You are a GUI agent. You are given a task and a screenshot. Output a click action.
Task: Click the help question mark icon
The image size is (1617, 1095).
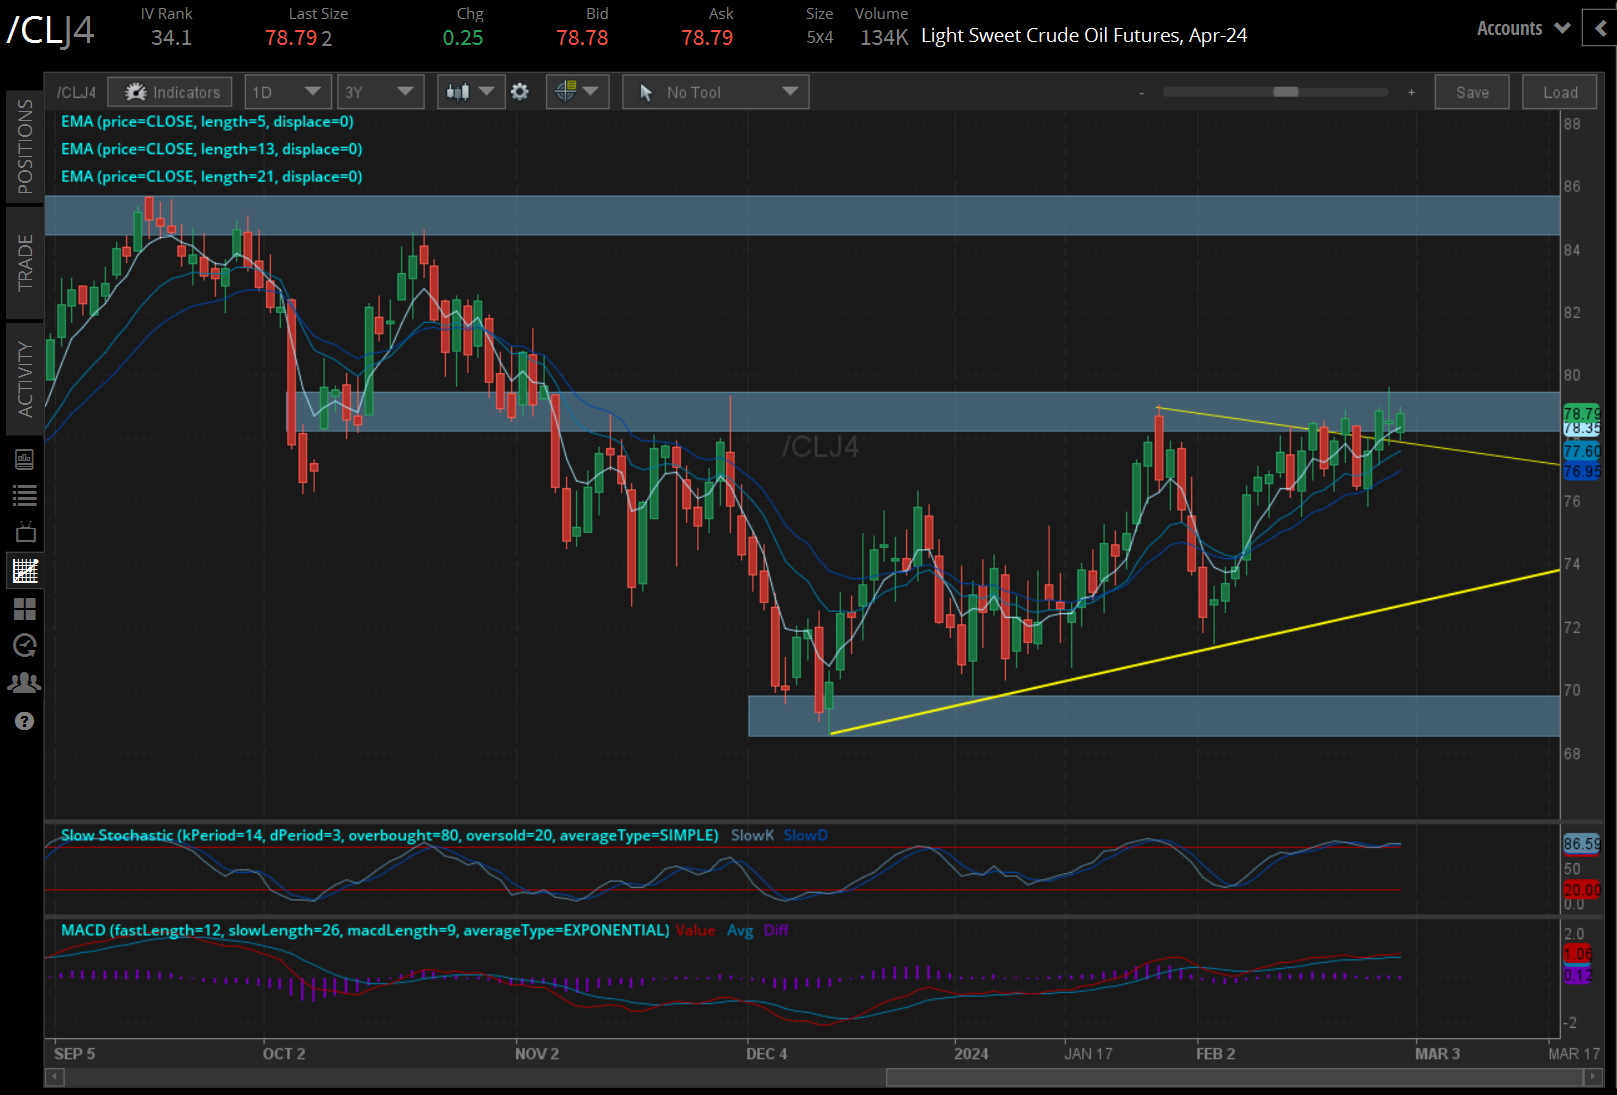25,721
